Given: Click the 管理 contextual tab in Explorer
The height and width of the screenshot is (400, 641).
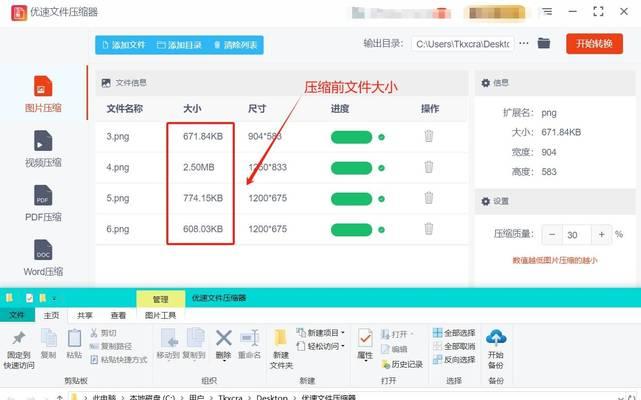Looking at the screenshot, I should coord(160,299).
